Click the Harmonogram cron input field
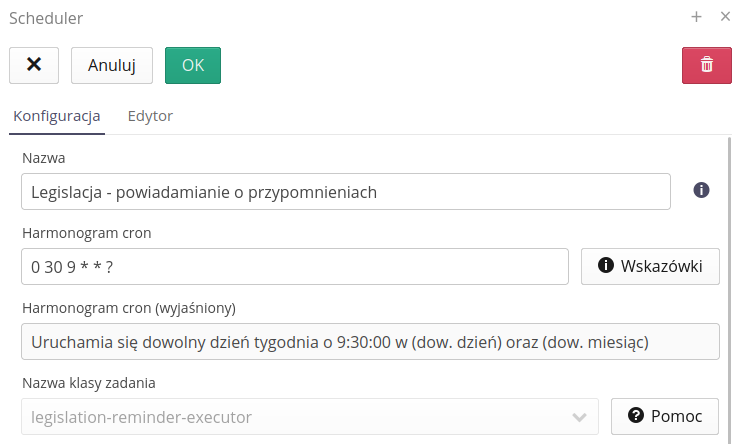This screenshot has width=735, height=444. coord(294,267)
